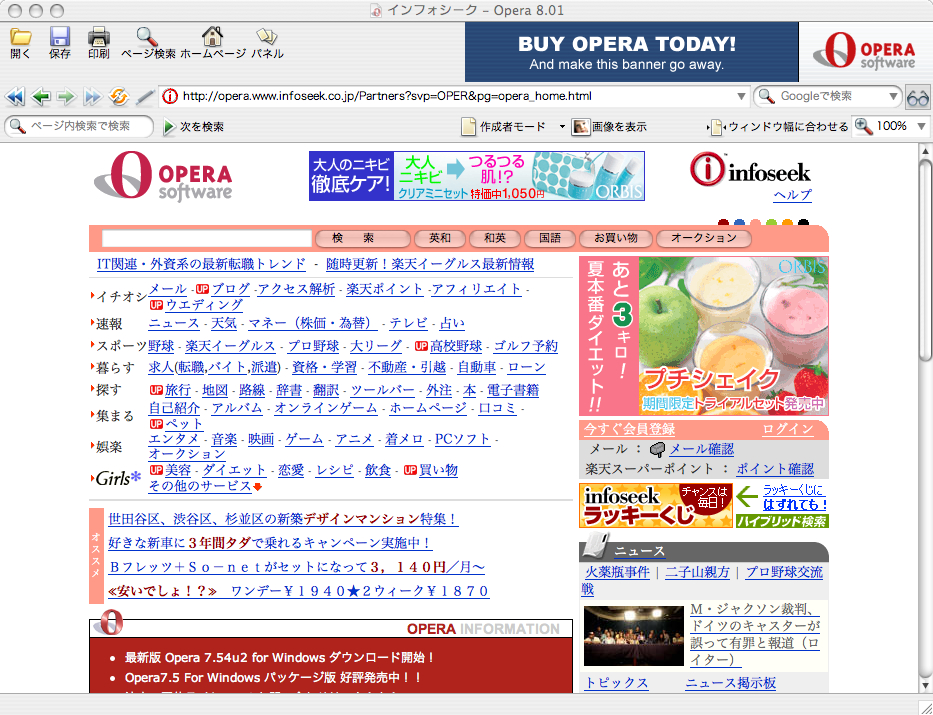Viewport: 933px width, 715px height.
Task: Open the ハイブリッド検索 green button
Action: click(782, 522)
